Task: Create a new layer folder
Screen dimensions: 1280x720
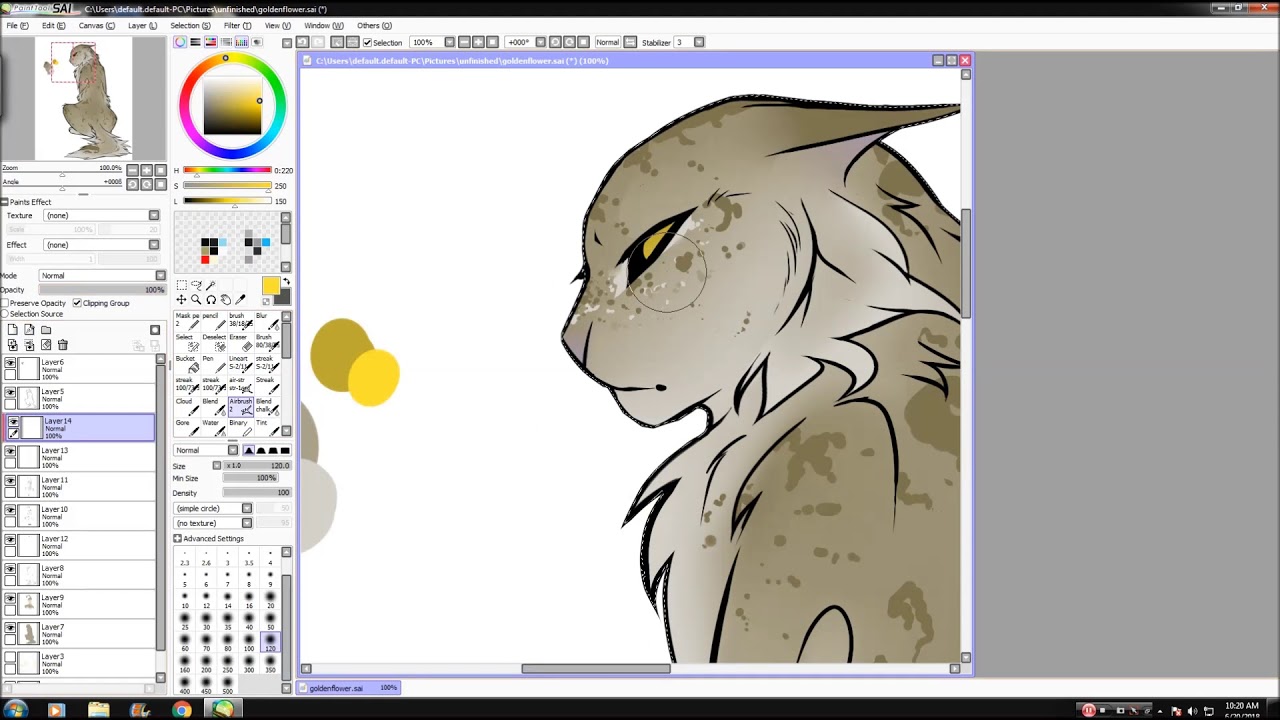Action: coord(46,330)
